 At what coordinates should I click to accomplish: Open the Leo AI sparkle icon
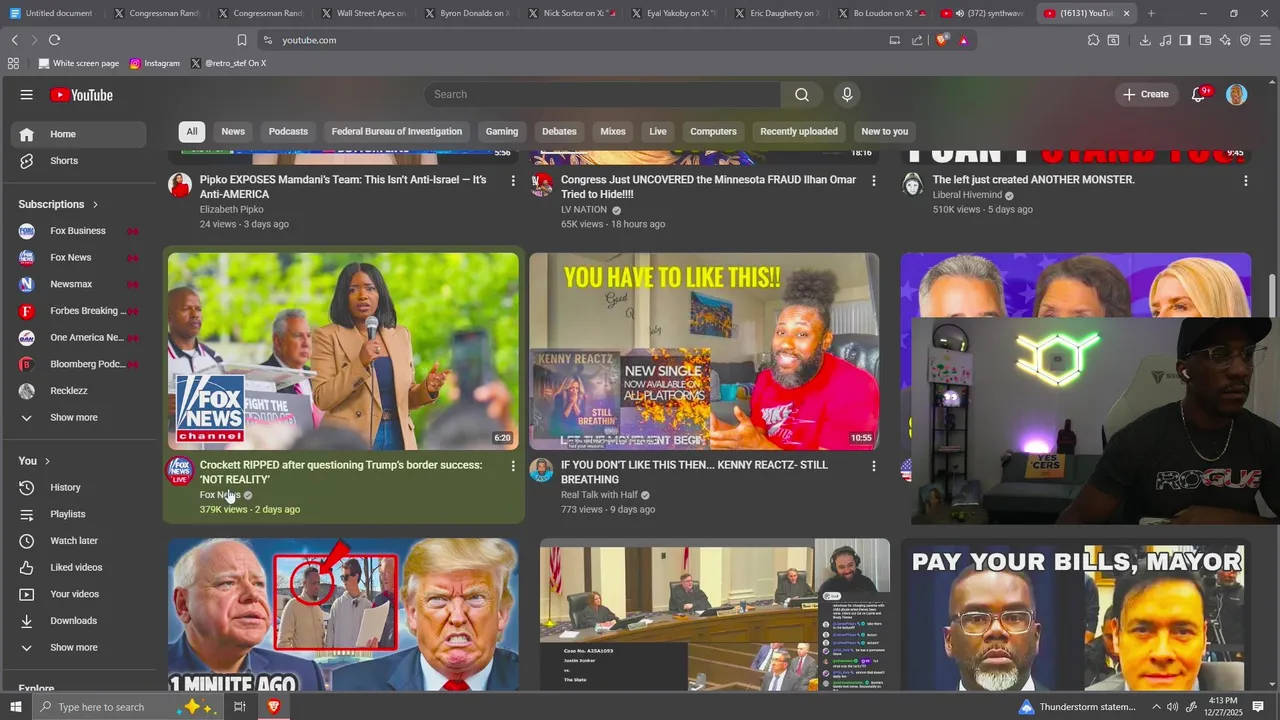(x=1226, y=40)
